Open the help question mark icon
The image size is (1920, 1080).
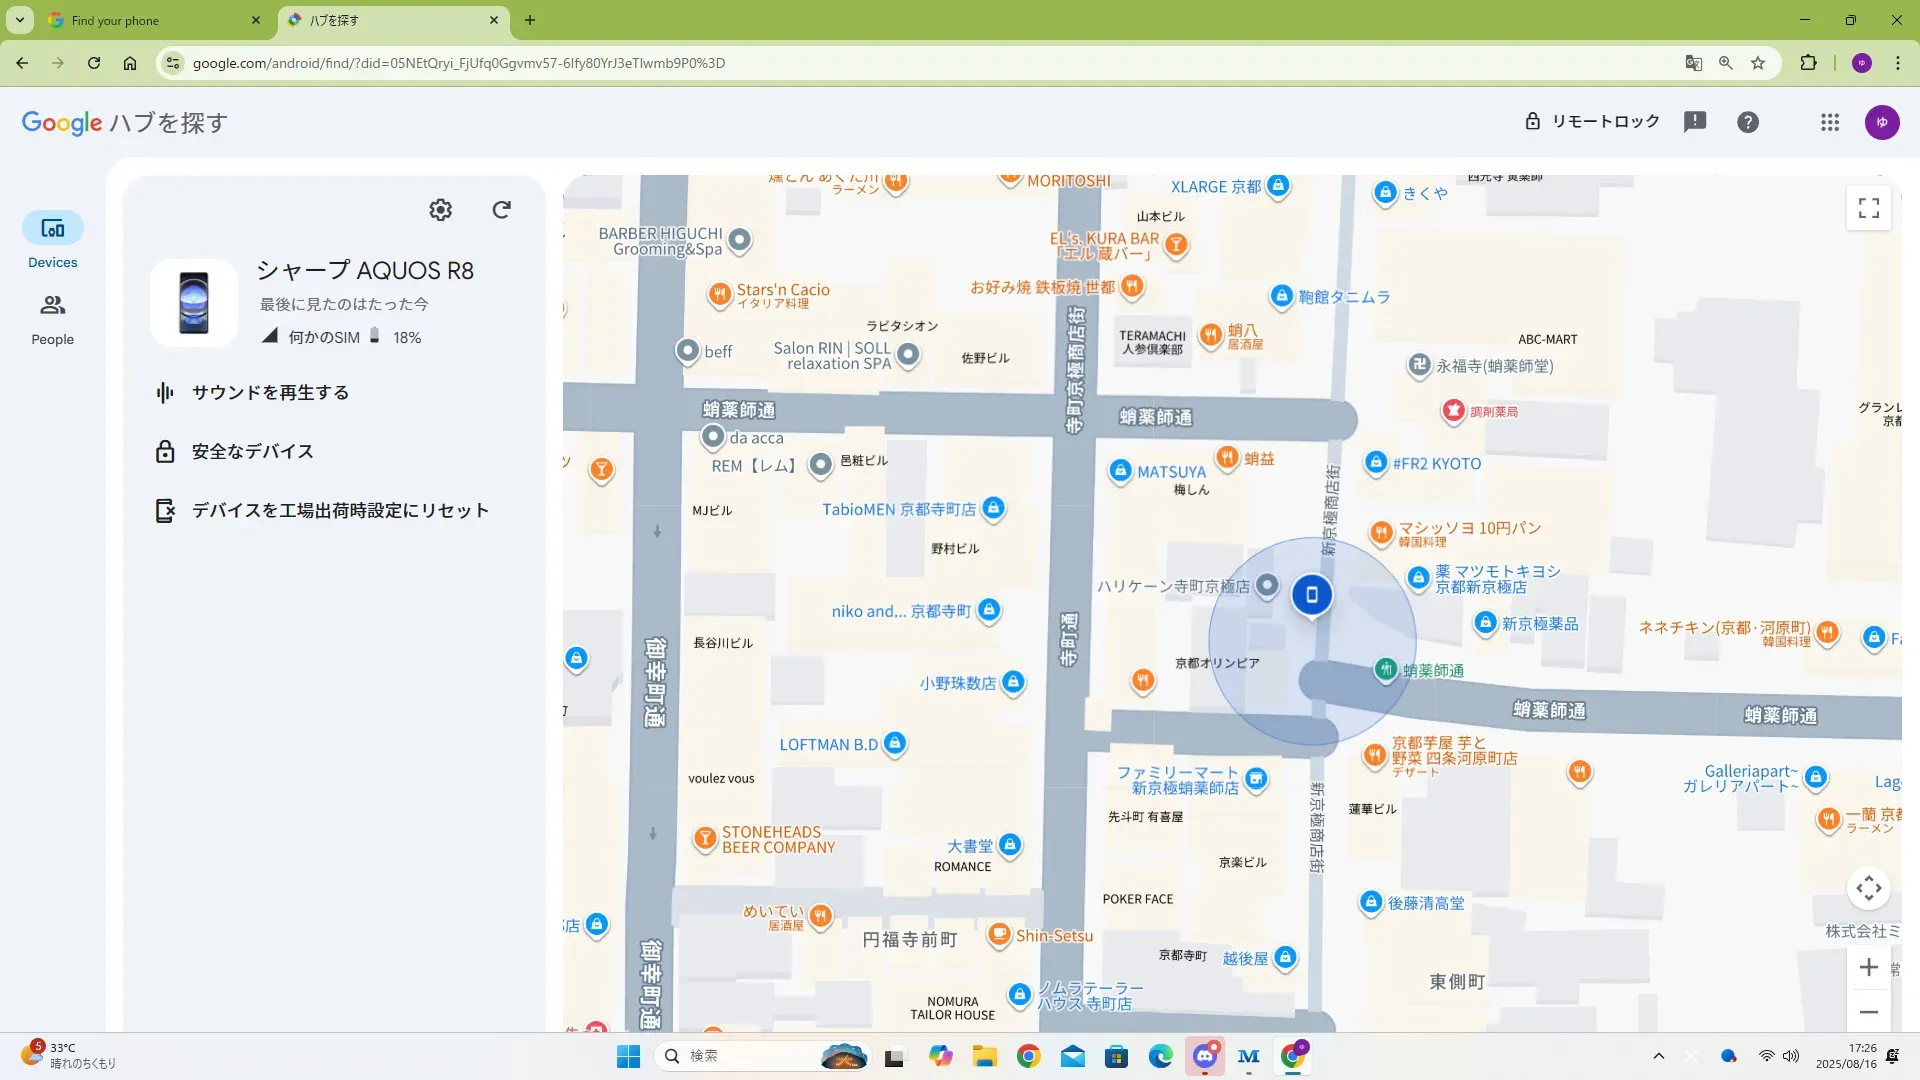[1748, 122]
